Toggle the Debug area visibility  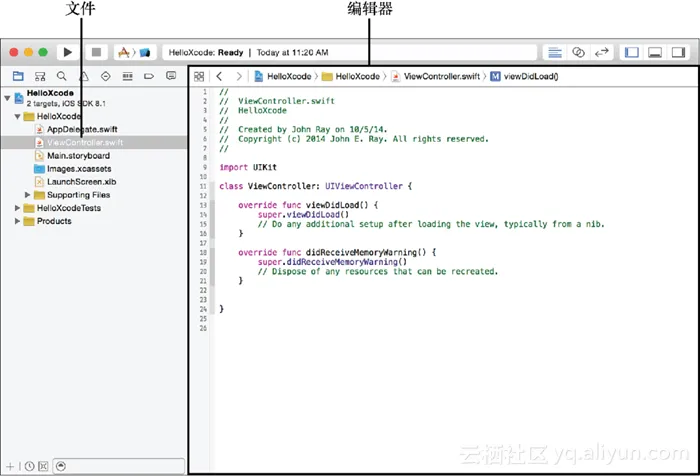point(655,52)
